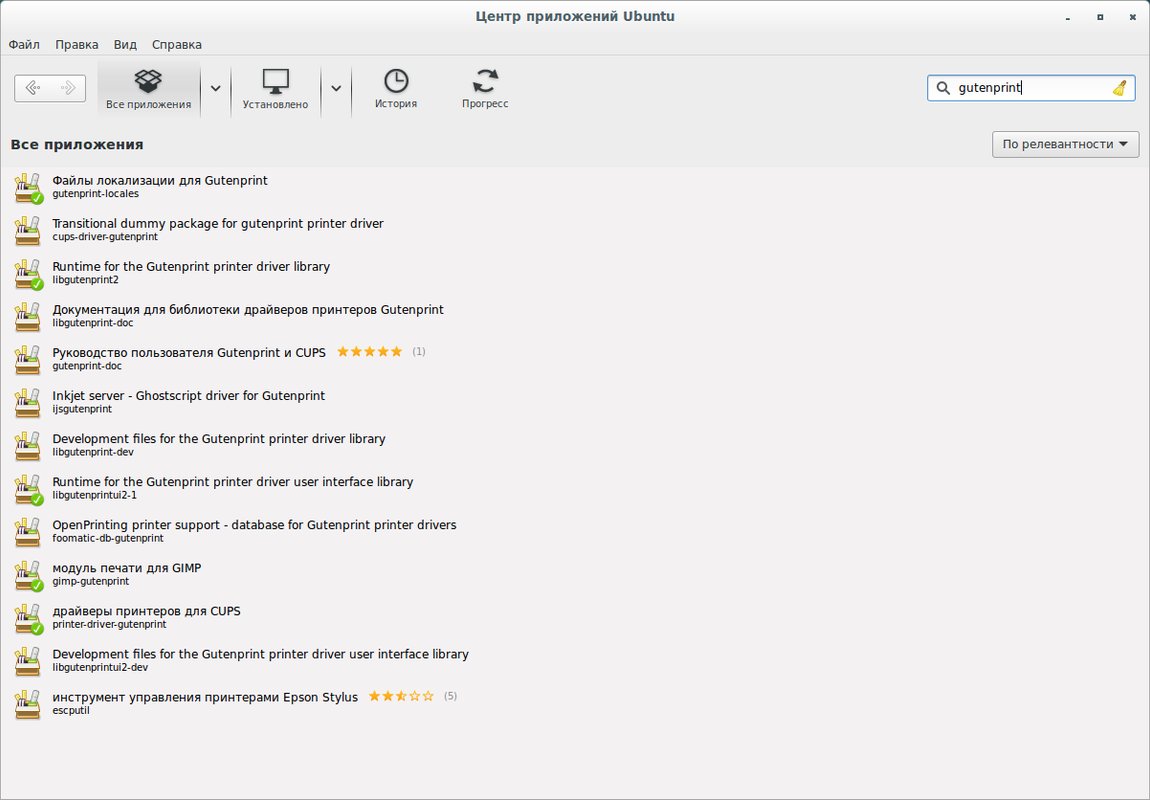1150x800 pixels.
Task: Select модуль печати для GIMP entry
Action: (575, 576)
